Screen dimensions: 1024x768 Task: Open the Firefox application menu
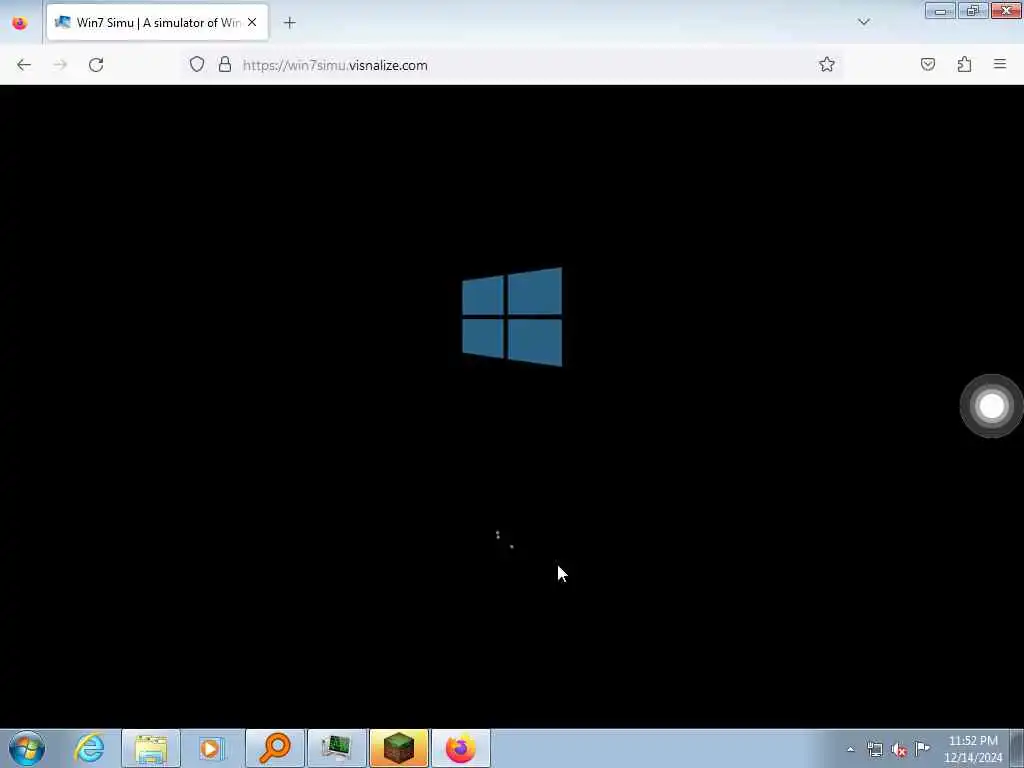[x=1000, y=64]
